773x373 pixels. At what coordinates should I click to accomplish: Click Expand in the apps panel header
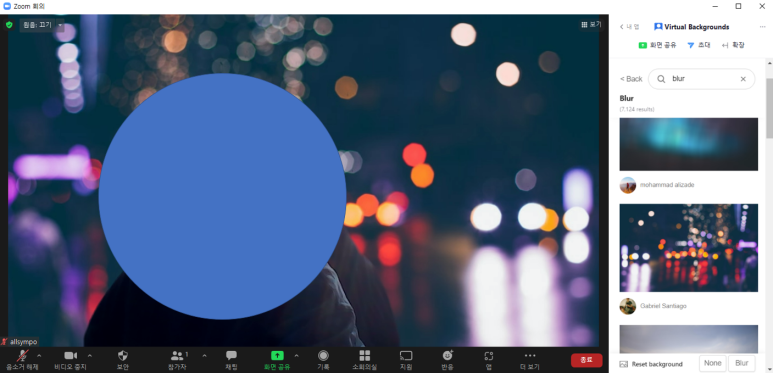(x=733, y=45)
